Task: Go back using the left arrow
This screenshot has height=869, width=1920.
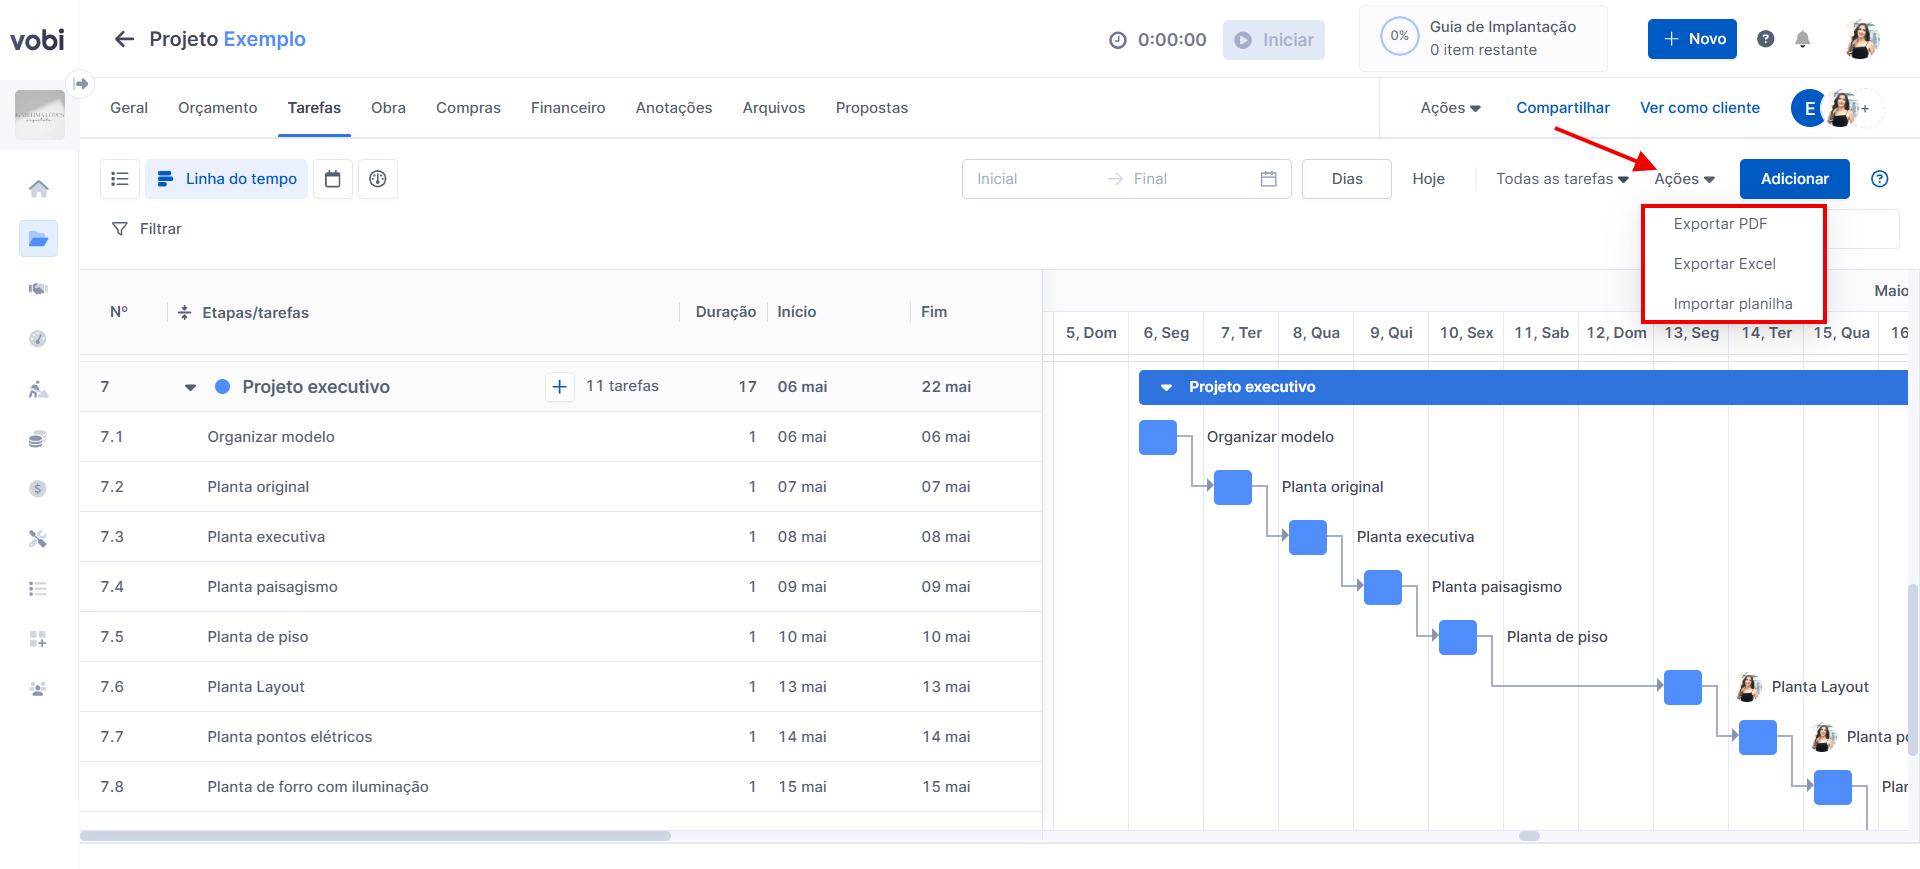Action: tap(124, 39)
